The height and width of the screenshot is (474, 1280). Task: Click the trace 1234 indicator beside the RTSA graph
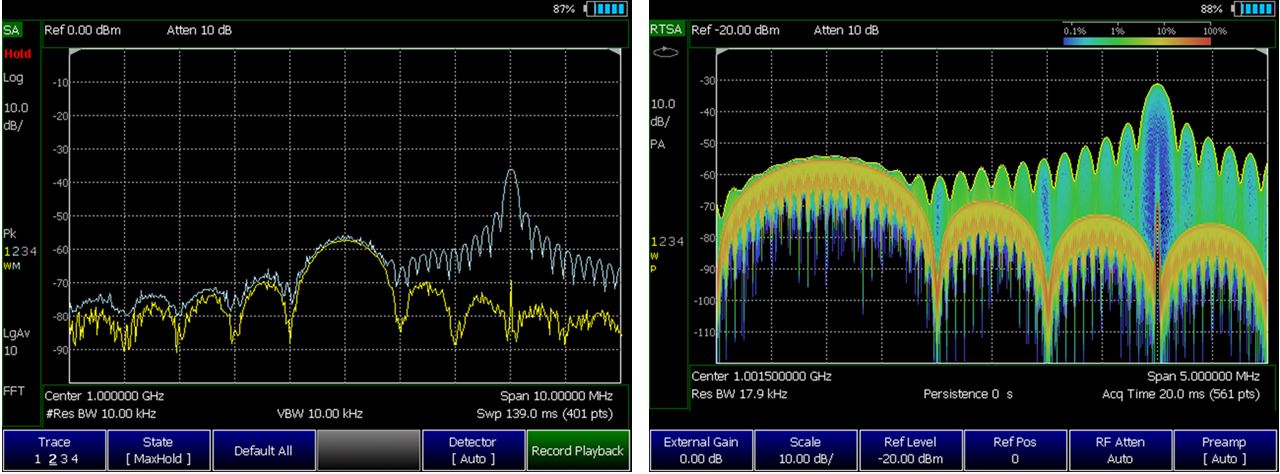pos(666,241)
